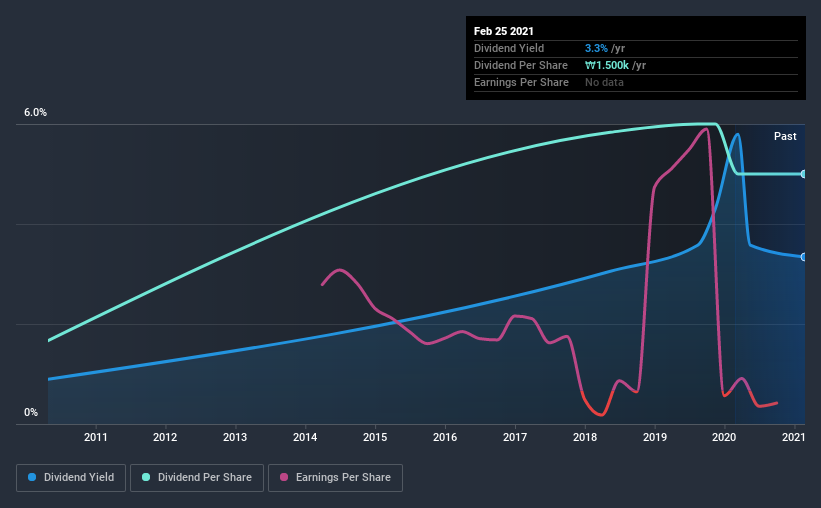Click the 0% y-axis label
821x508 pixels.
31,413
